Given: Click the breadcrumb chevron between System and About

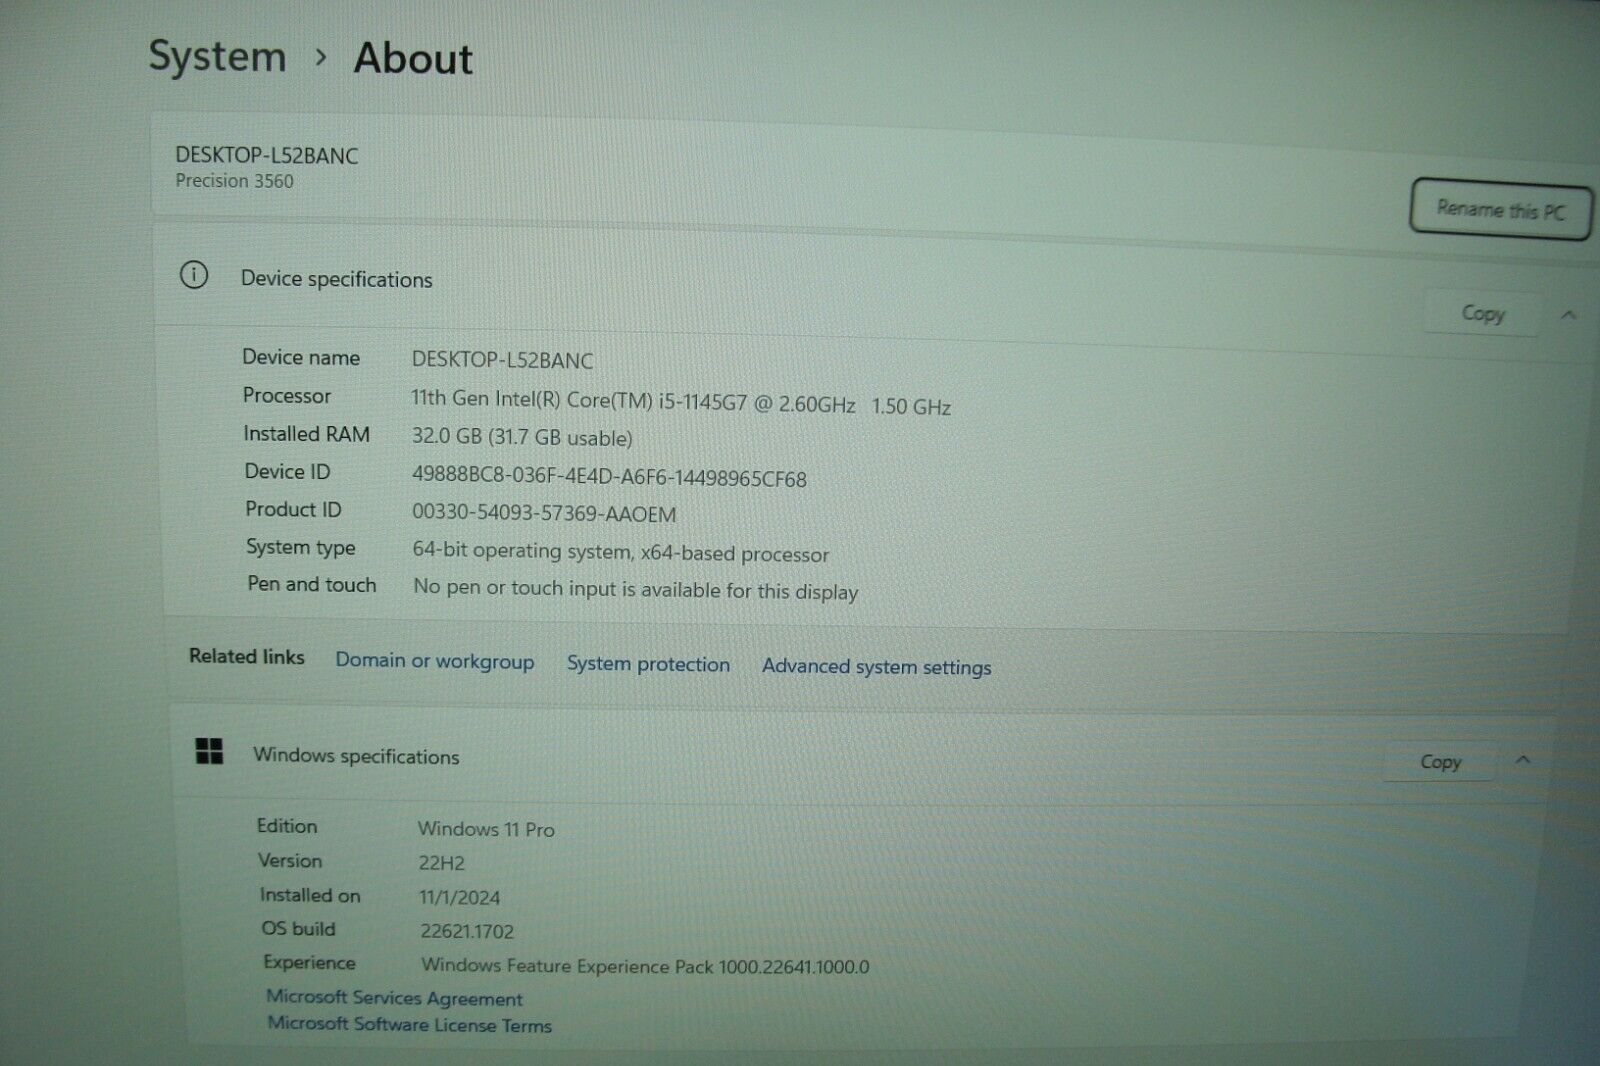Looking at the screenshot, I should 320,60.
